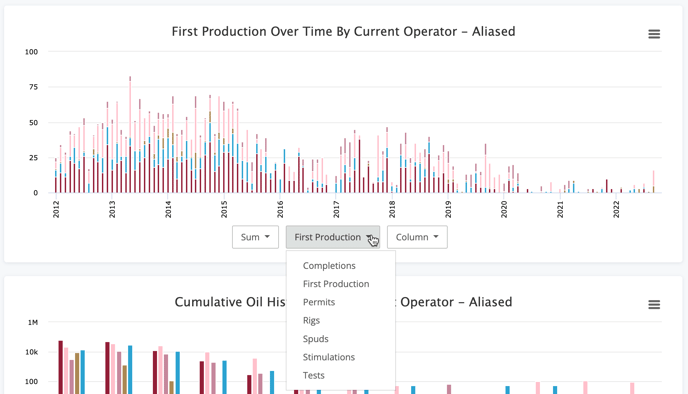Screen dimensions: 688x394
Task: Open the Column chart type dropdown
Action: (x=417, y=237)
